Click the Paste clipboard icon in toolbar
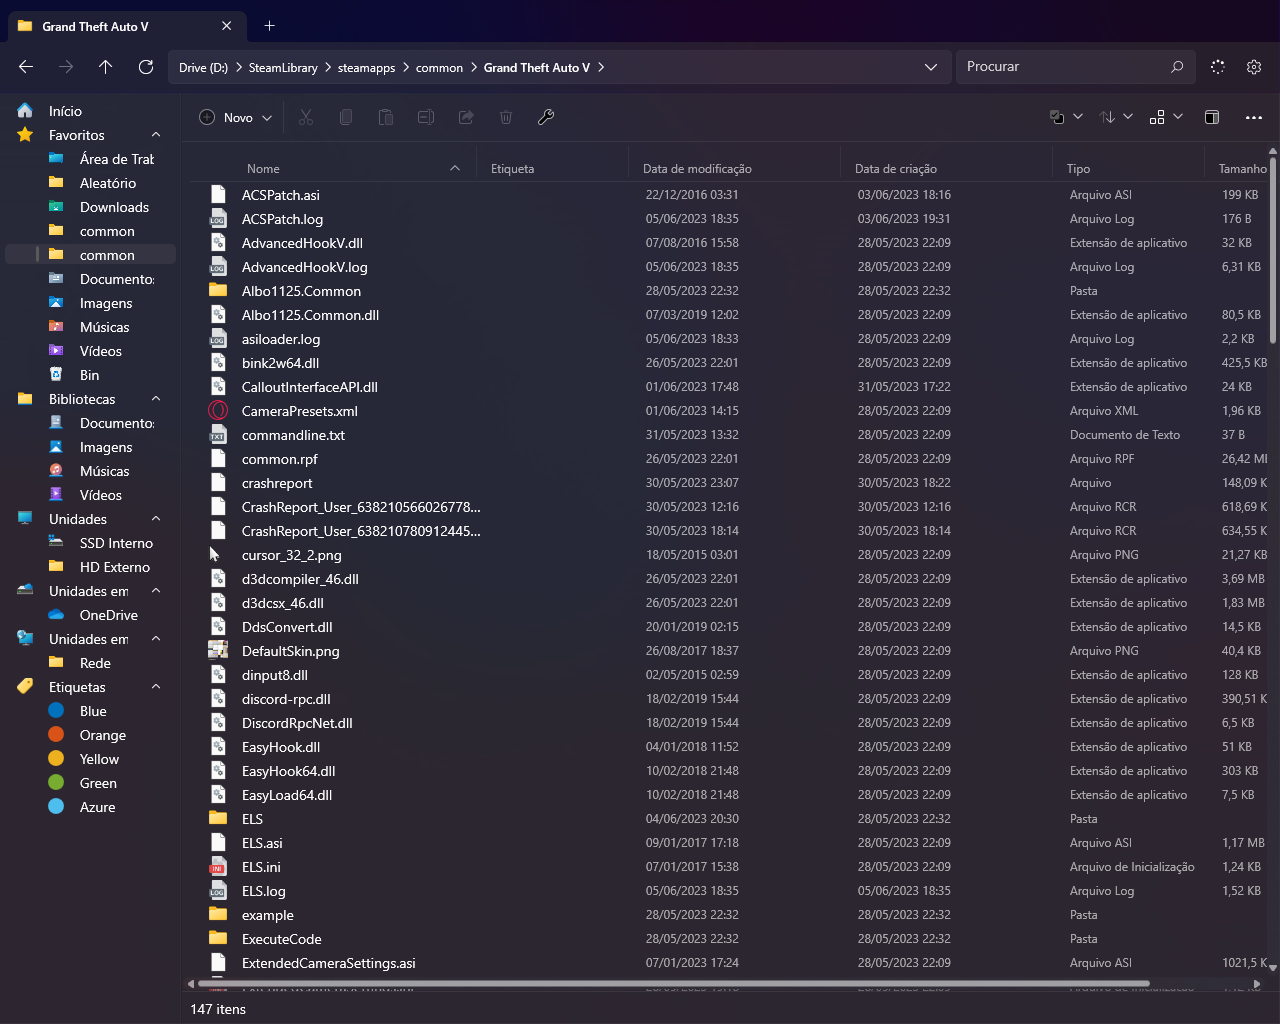The image size is (1280, 1024). pyautogui.click(x=386, y=117)
